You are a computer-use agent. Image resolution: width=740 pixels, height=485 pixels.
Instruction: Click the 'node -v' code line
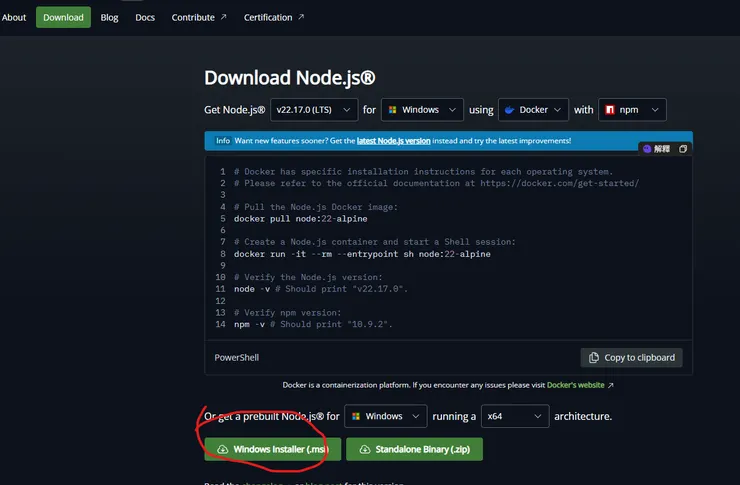coord(320,289)
